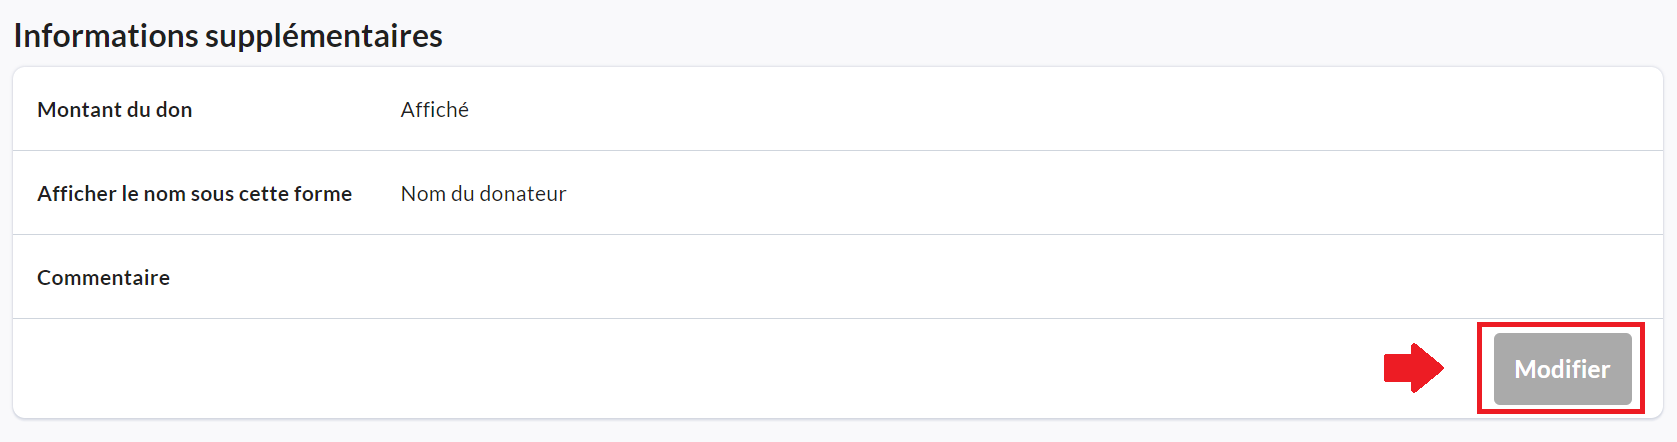Select the "Montant du don" row label

[x=114, y=110]
